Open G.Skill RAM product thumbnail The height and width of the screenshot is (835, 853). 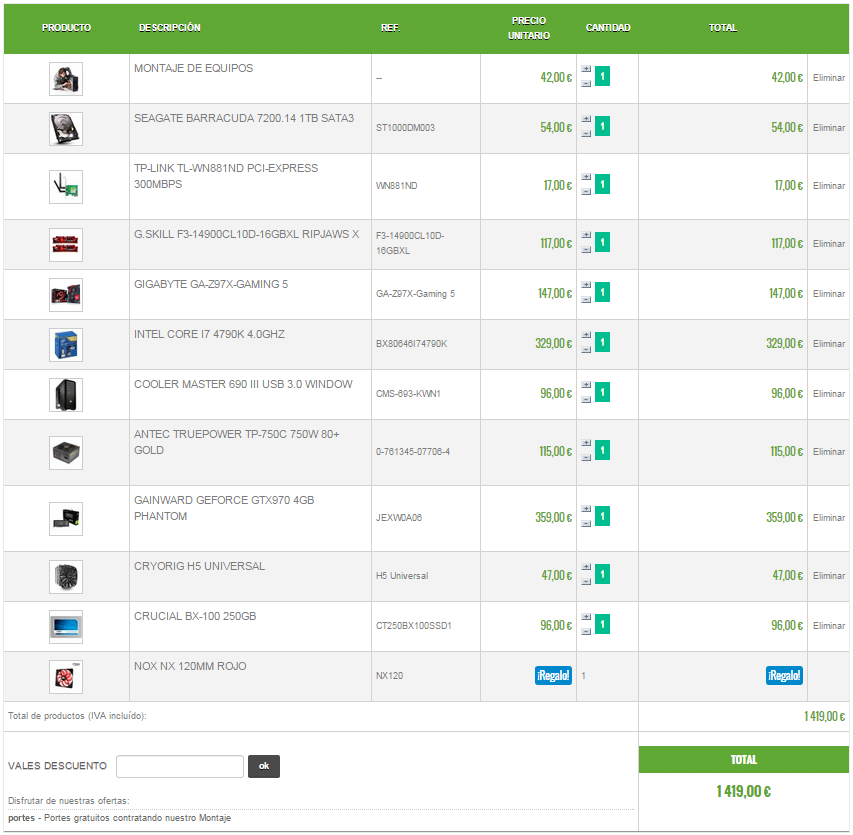(x=66, y=245)
